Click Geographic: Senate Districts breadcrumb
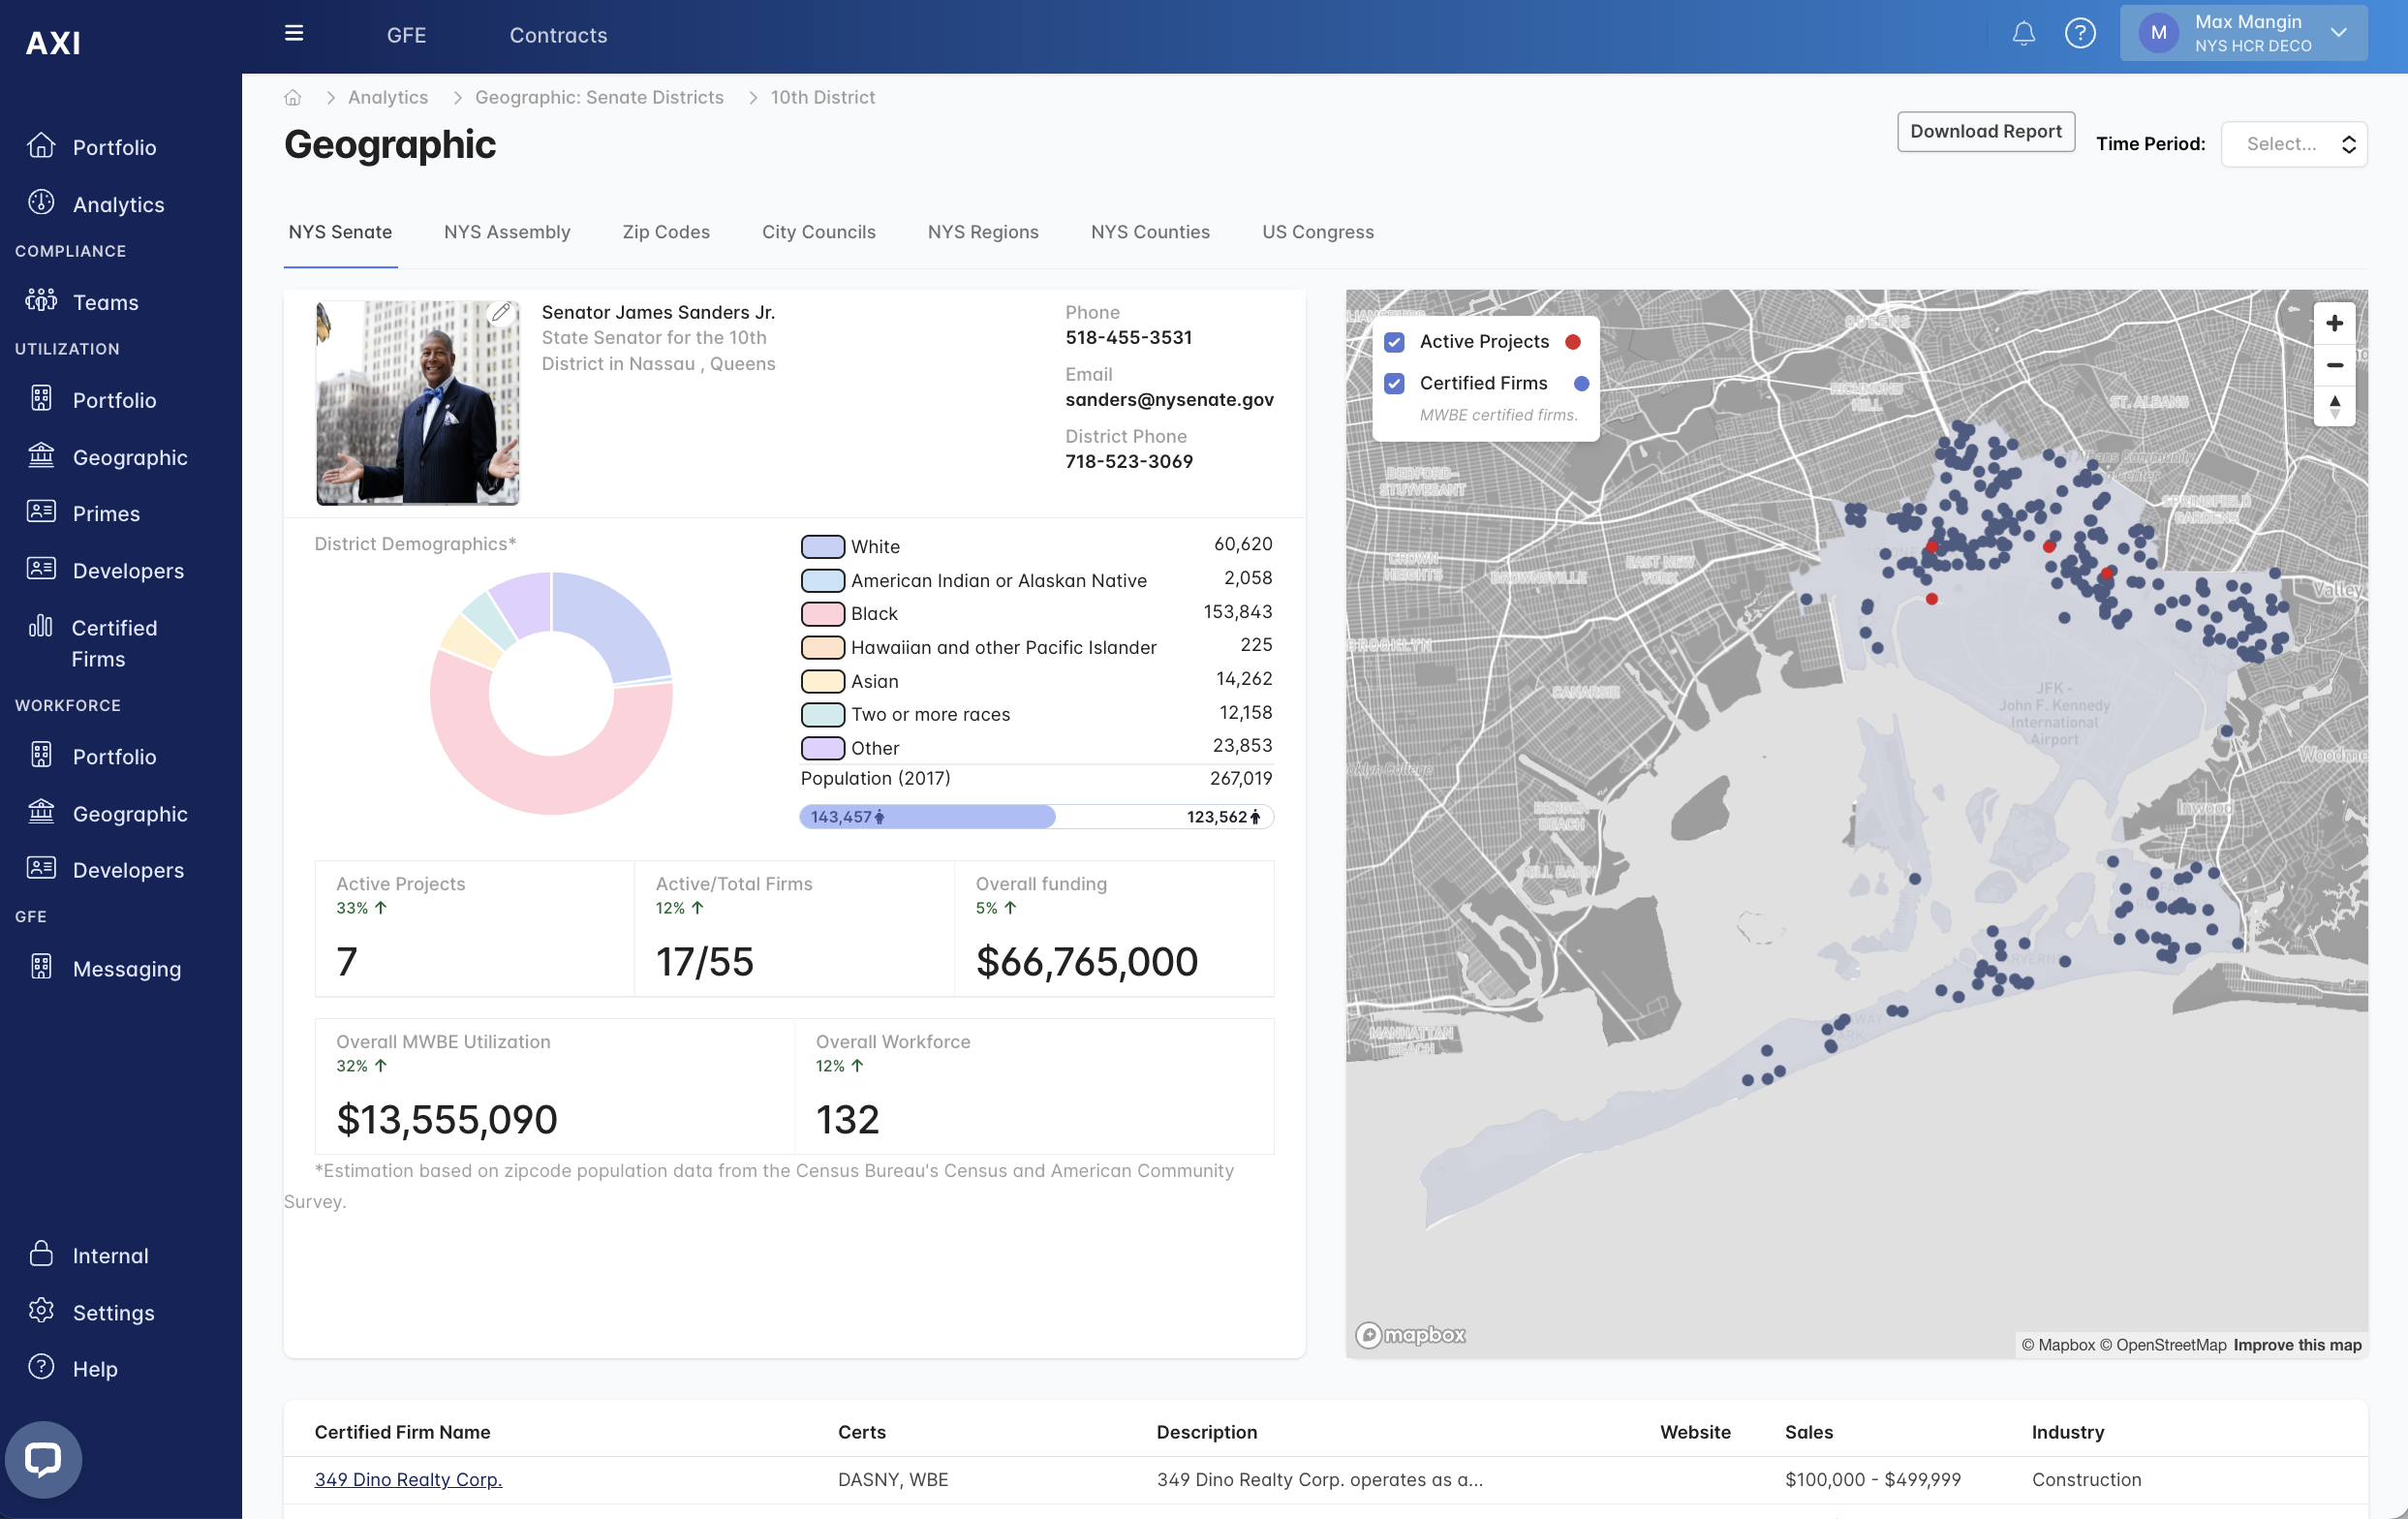This screenshot has width=2408, height=1519. click(599, 97)
